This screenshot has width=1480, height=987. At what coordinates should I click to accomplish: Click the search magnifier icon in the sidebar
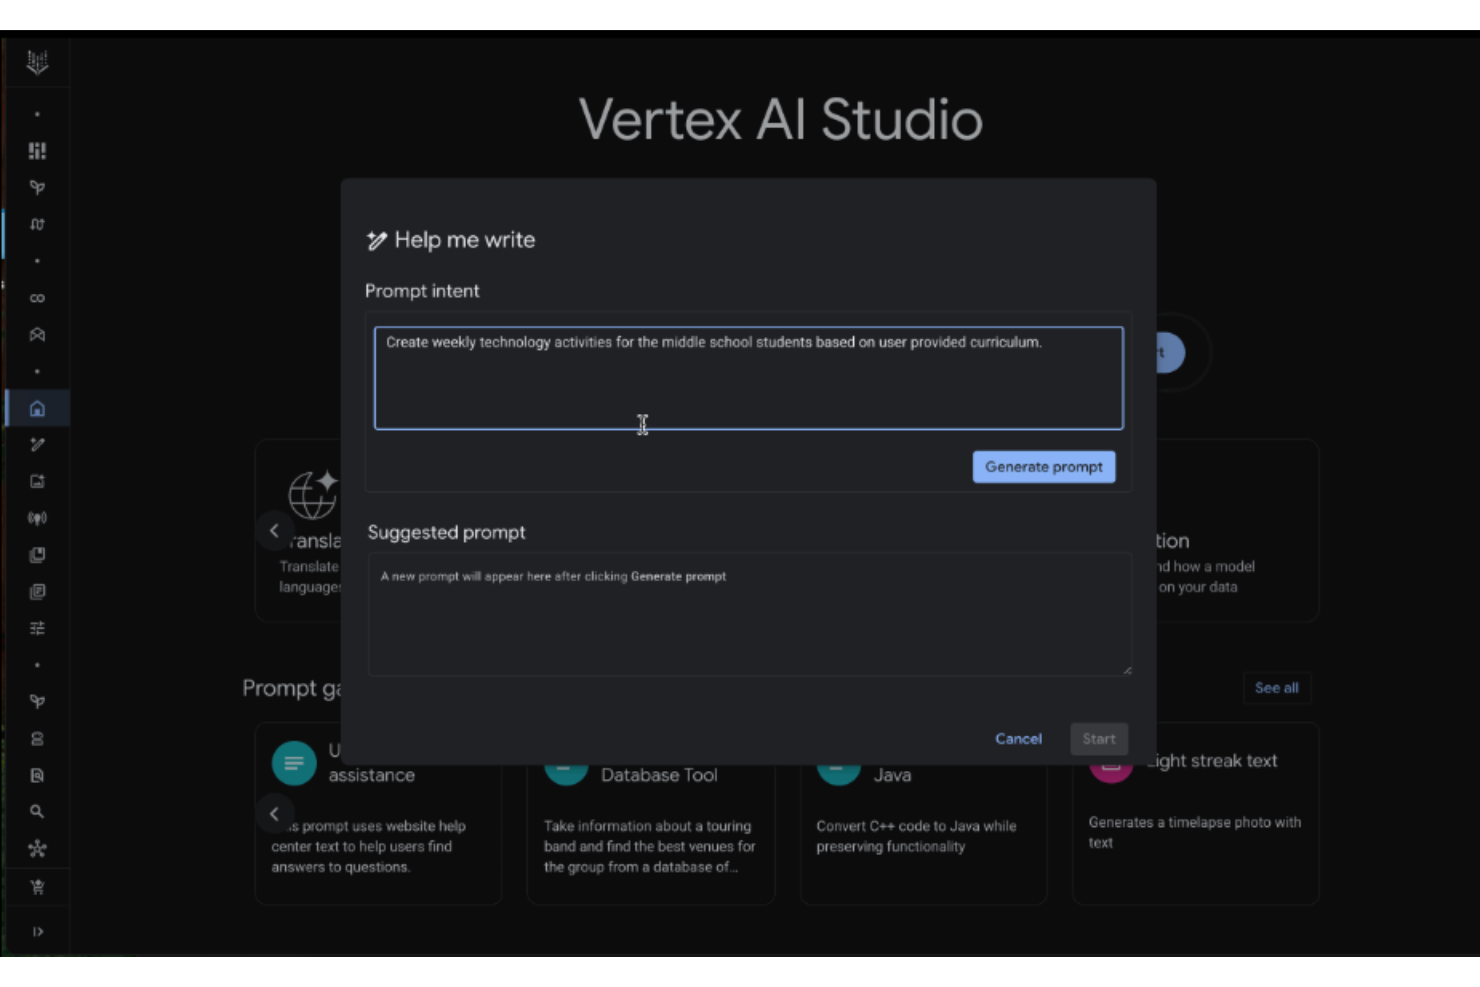(37, 811)
